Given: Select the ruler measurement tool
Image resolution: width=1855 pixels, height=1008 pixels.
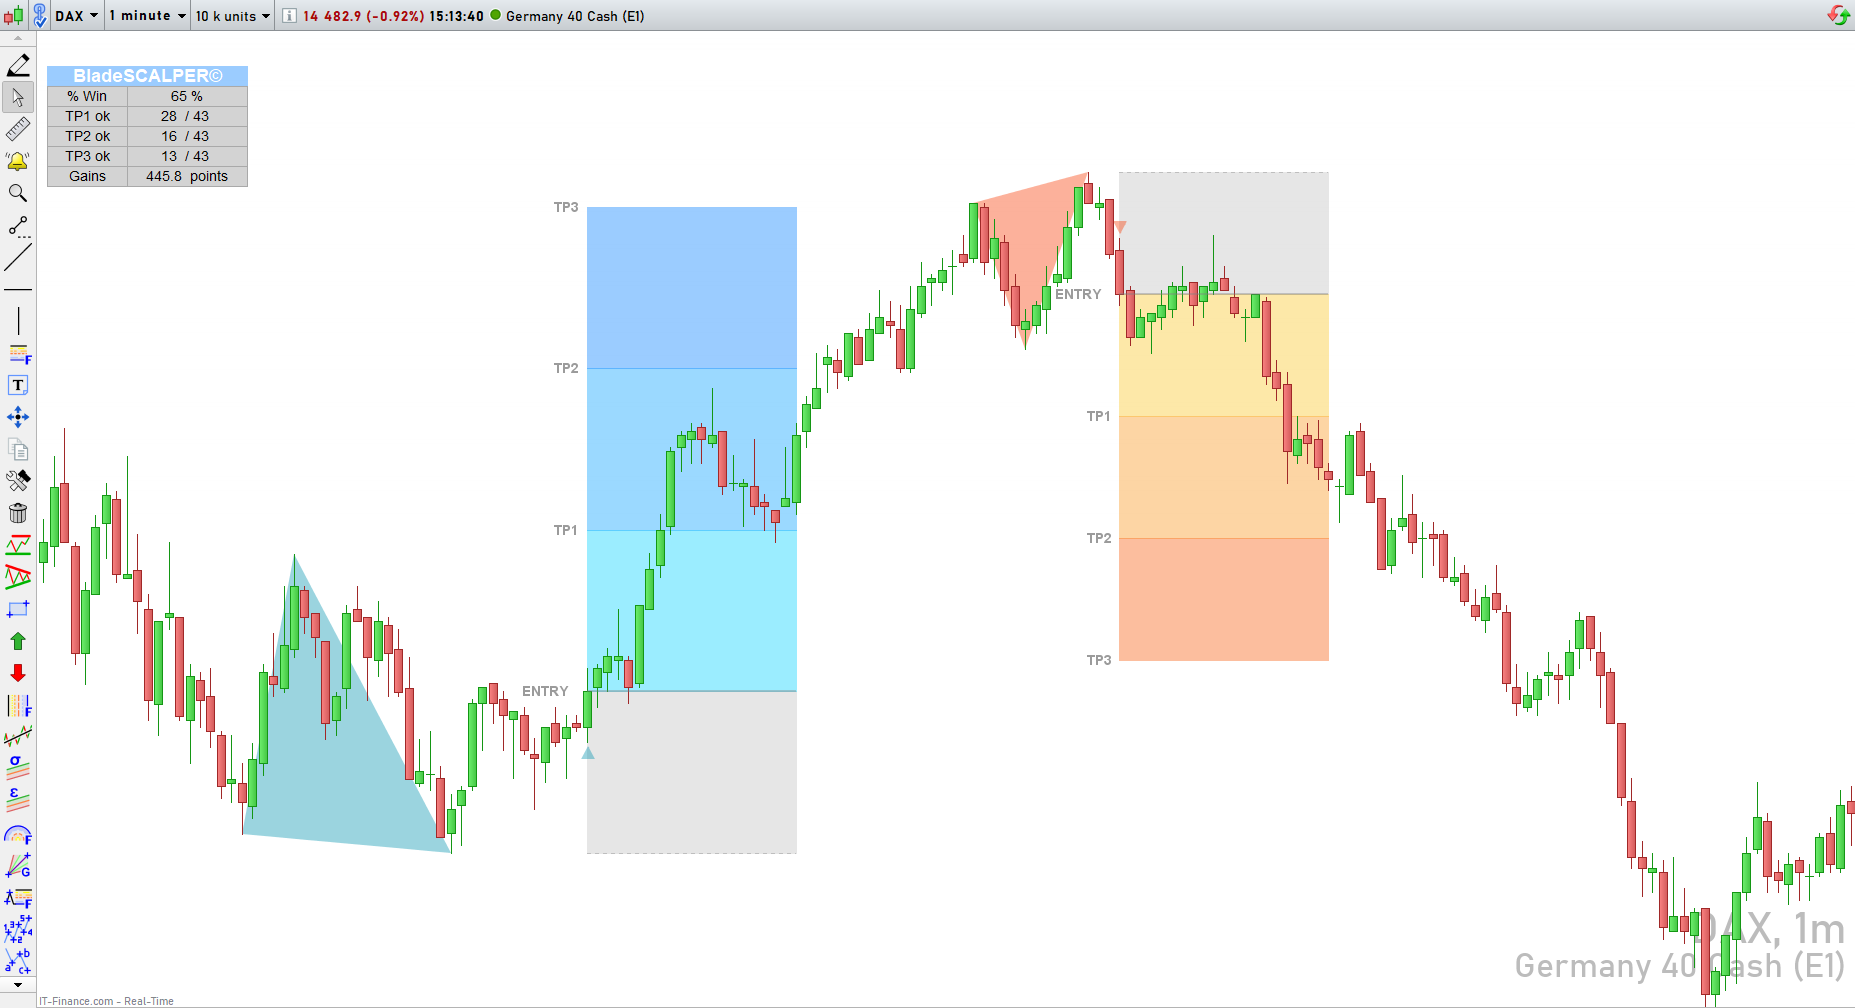Looking at the screenshot, I should 18,130.
